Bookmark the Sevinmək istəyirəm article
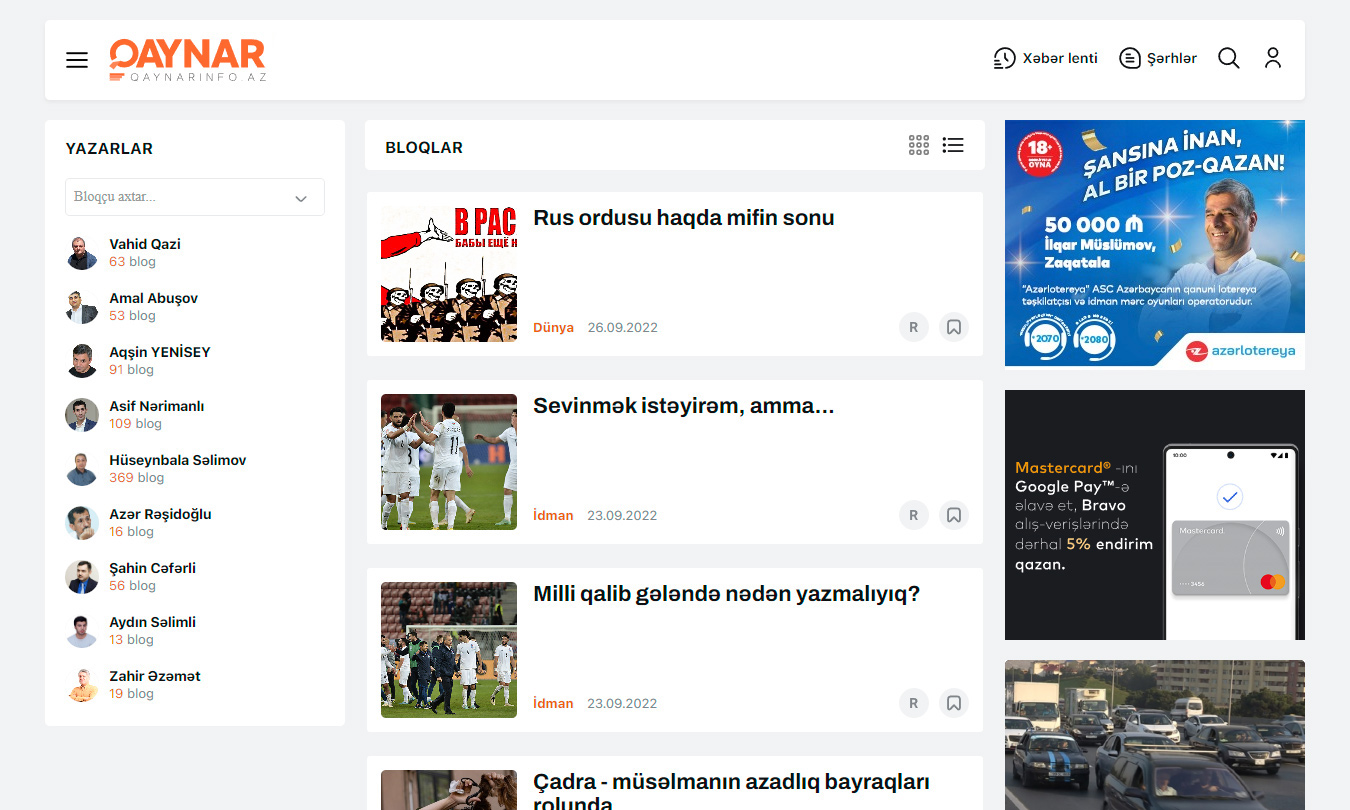This screenshot has height=810, width=1350. [954, 515]
